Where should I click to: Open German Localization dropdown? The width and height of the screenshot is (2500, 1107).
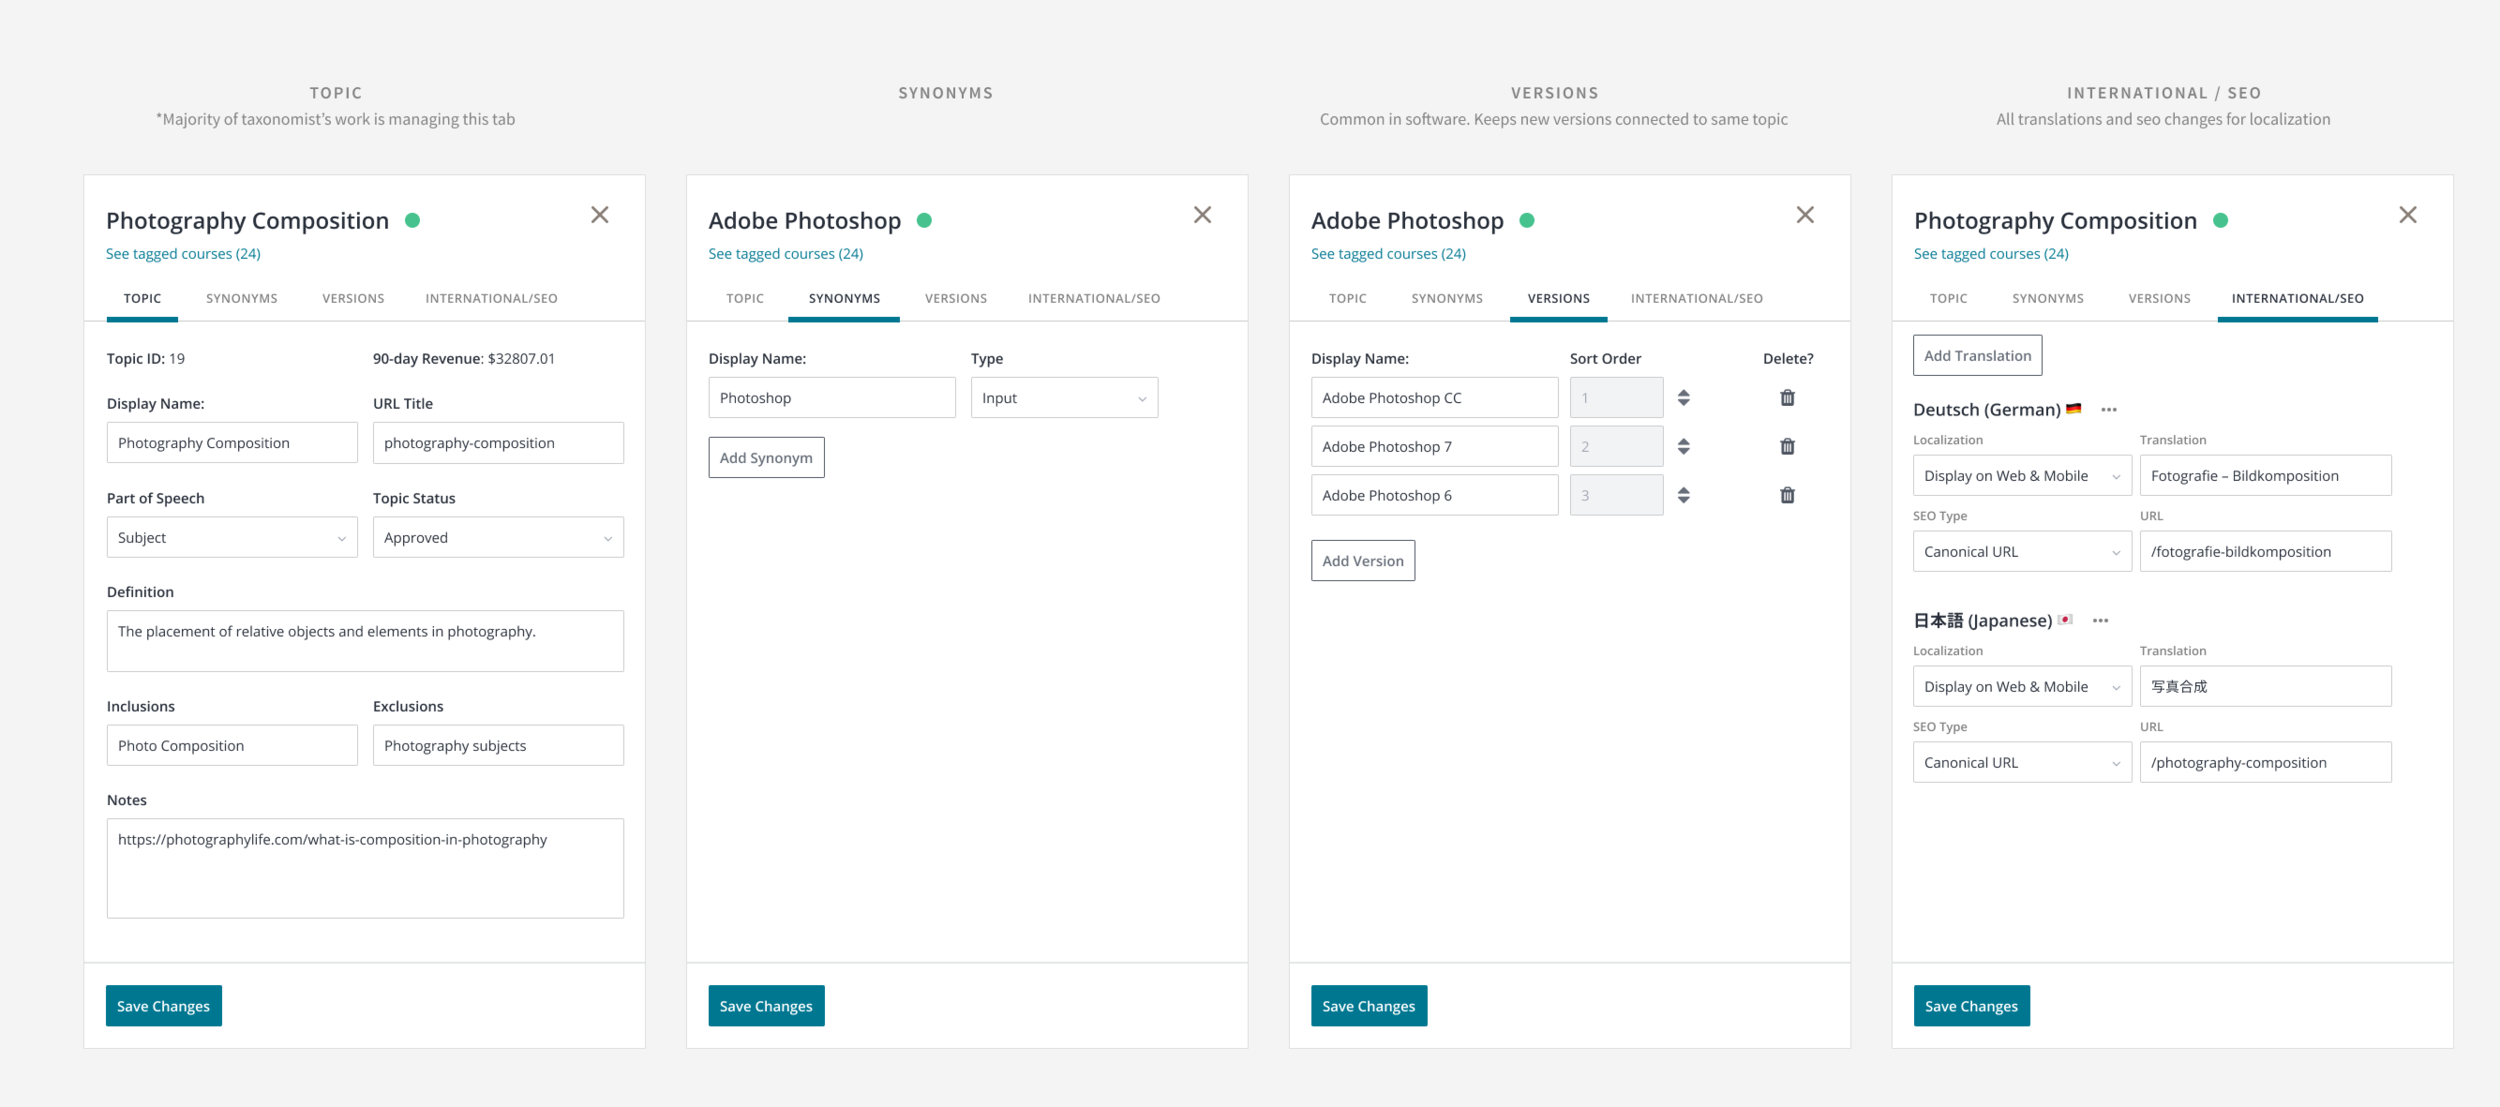click(2022, 476)
